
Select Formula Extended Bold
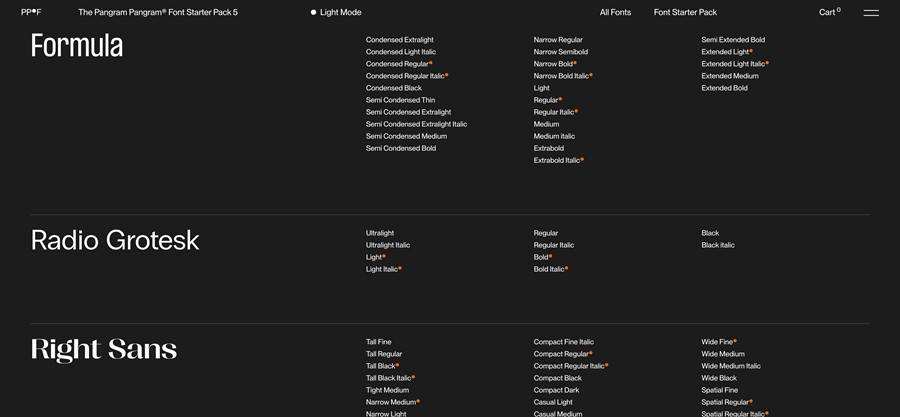(x=724, y=88)
